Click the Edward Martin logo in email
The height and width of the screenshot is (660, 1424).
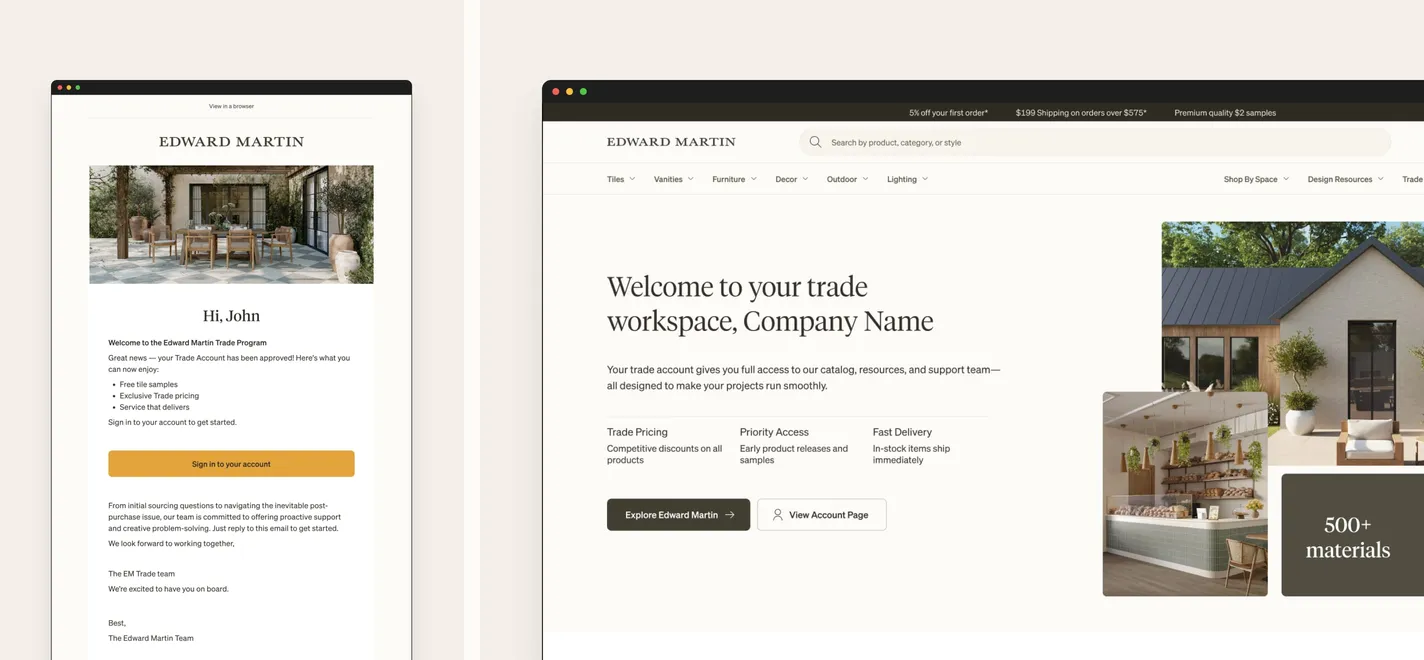pos(231,142)
